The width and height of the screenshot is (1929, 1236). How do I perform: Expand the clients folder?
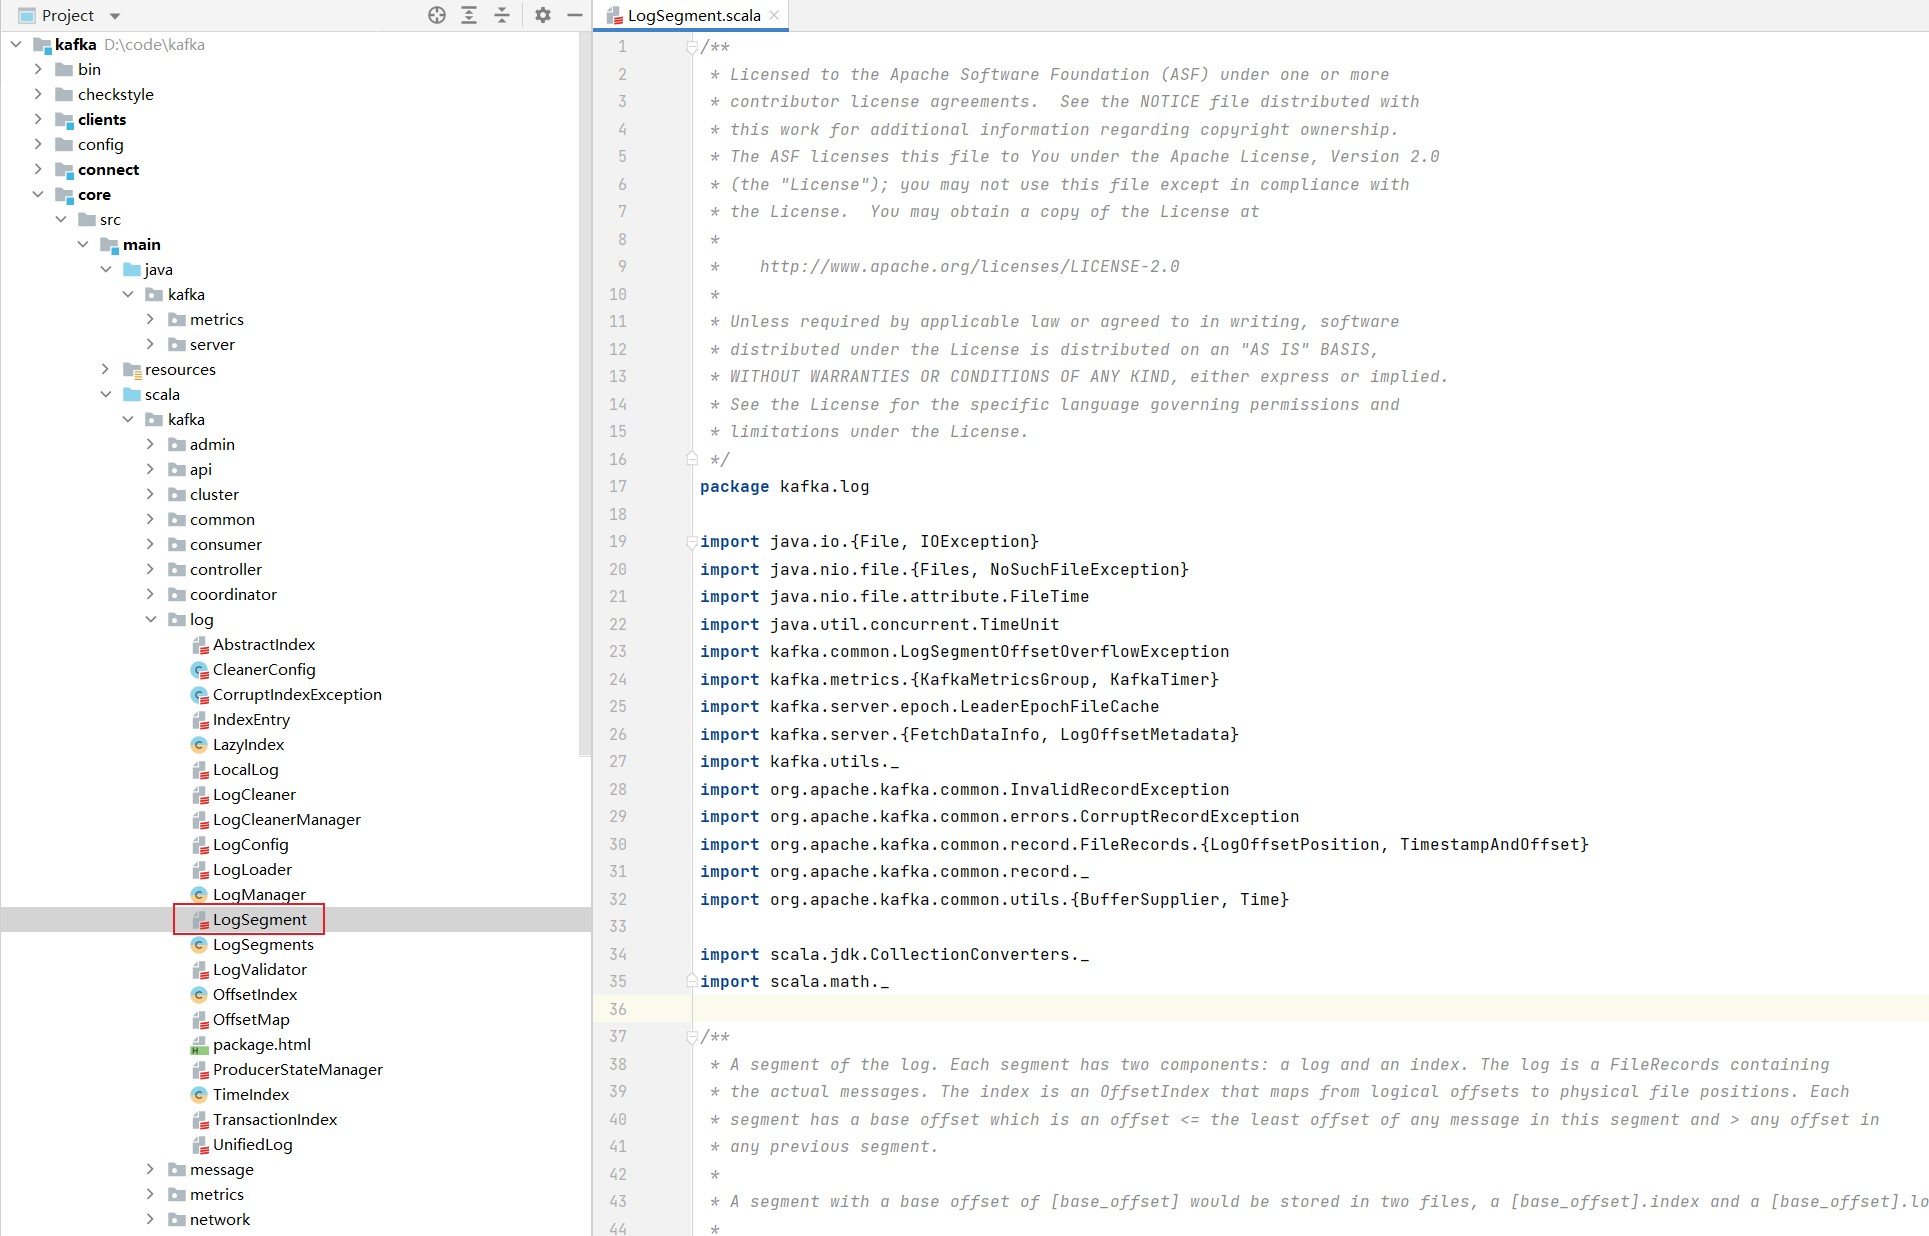point(38,119)
